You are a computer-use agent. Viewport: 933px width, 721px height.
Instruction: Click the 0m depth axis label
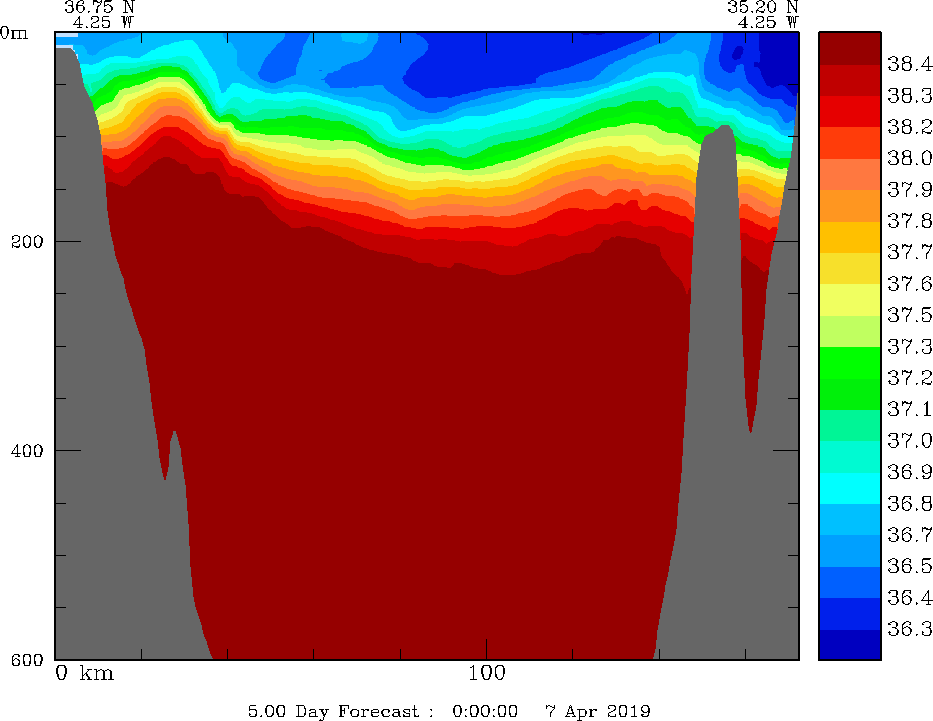(14, 33)
